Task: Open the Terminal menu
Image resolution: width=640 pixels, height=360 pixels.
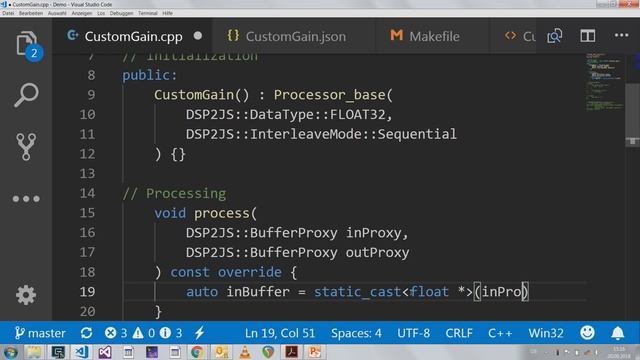Action: pyautogui.click(x=148, y=13)
